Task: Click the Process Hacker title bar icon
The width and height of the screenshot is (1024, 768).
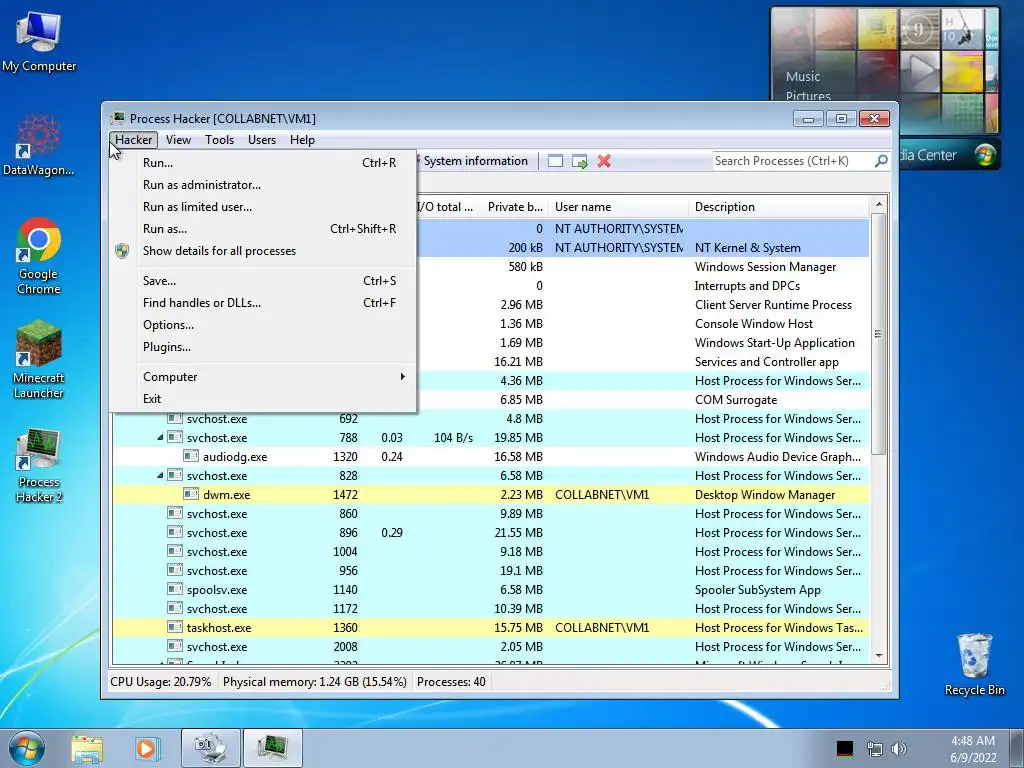Action: point(118,118)
